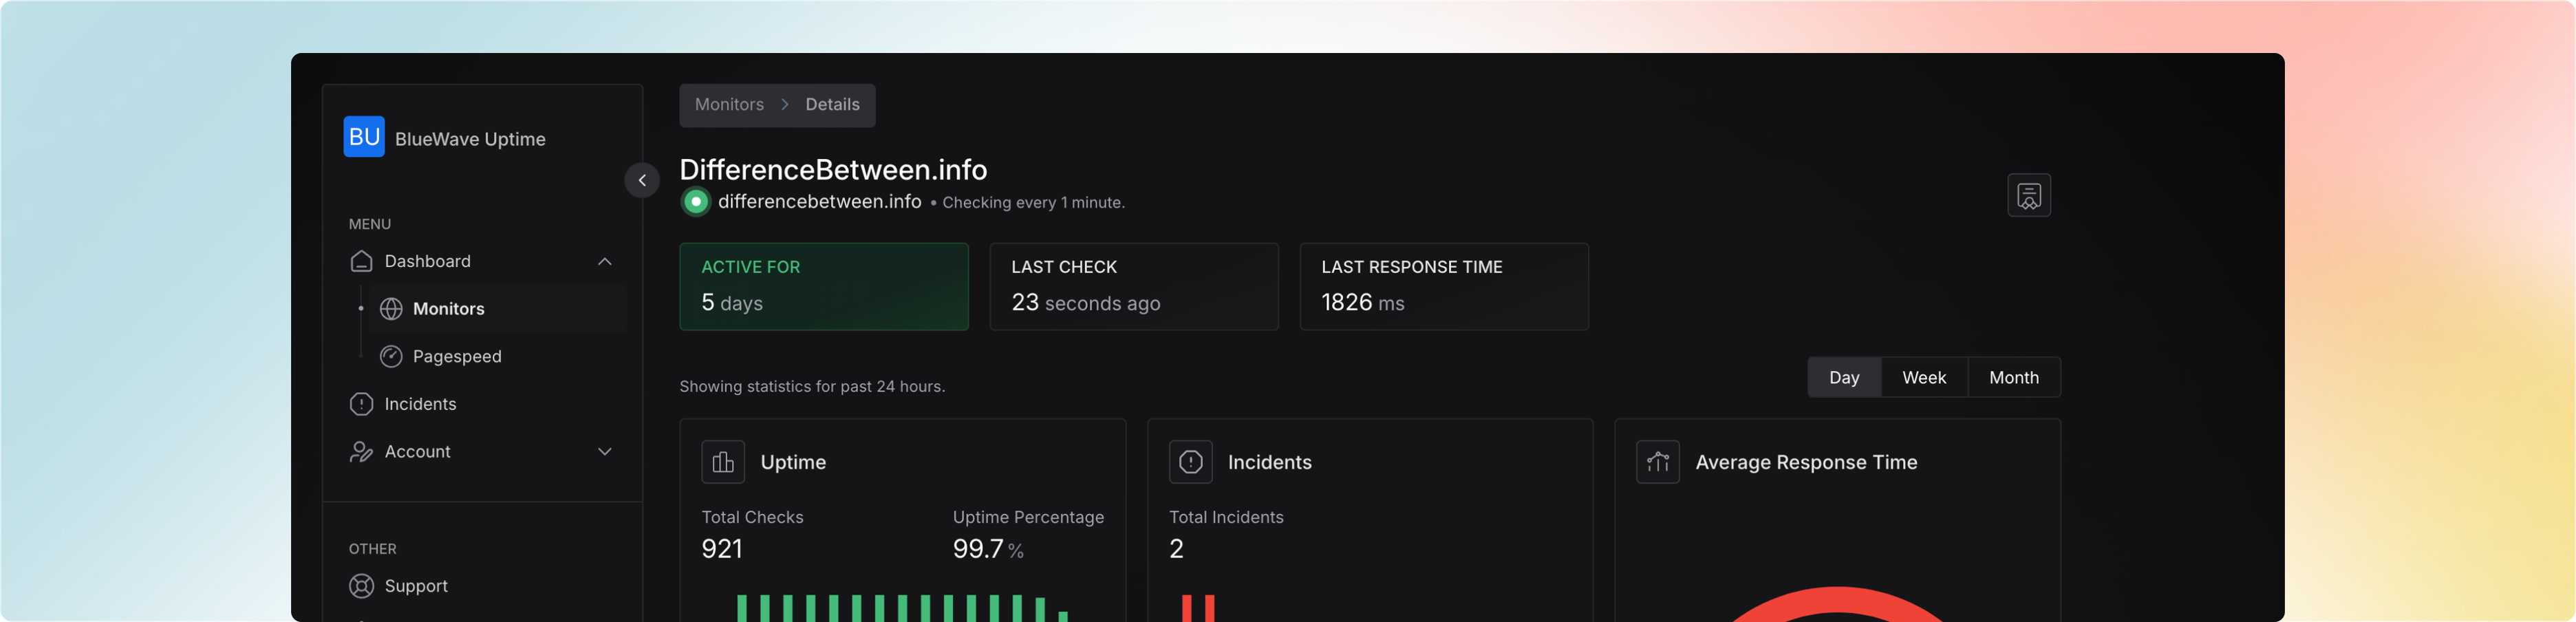Click the Uptime bar chart icon

point(722,462)
